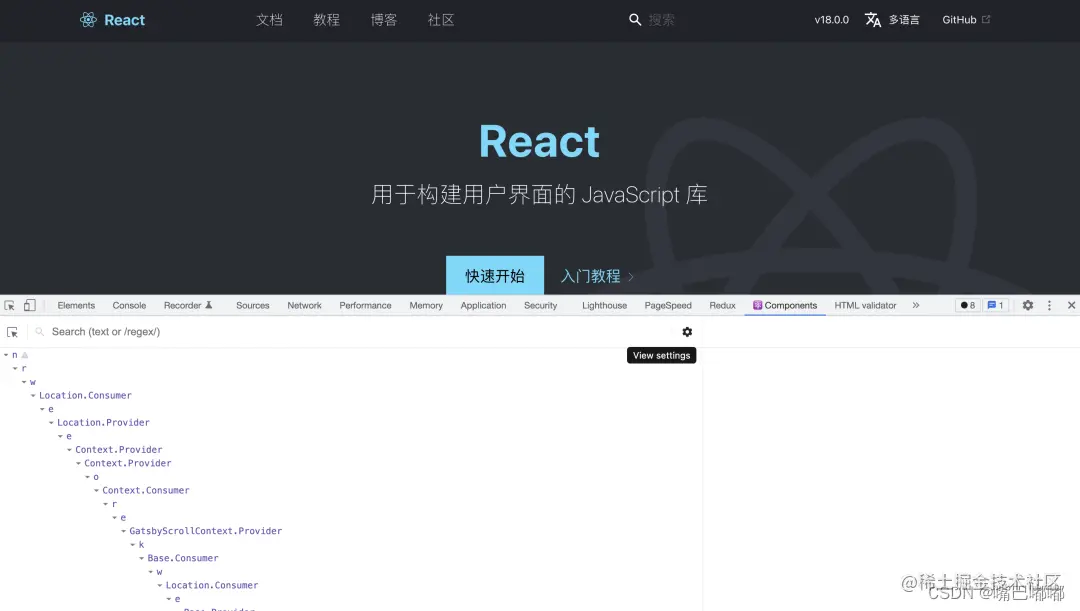Click the site search field in the header
This screenshot has width=1080, height=611.
[x=662, y=20]
